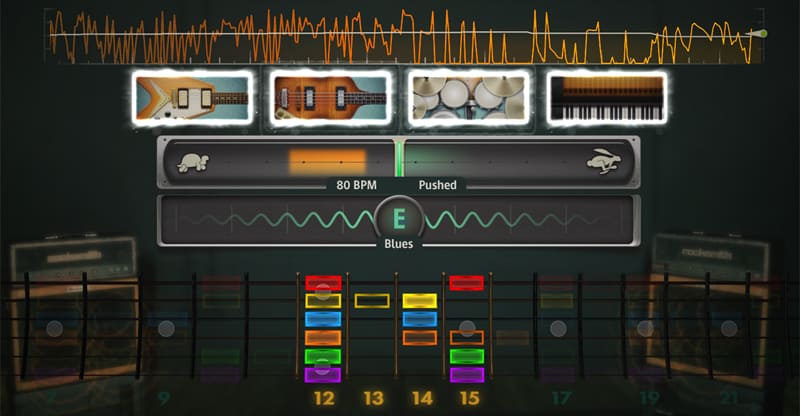Screen dimensions: 800x416
Task: Click the dimmed fret number 17
Action: click(x=561, y=398)
